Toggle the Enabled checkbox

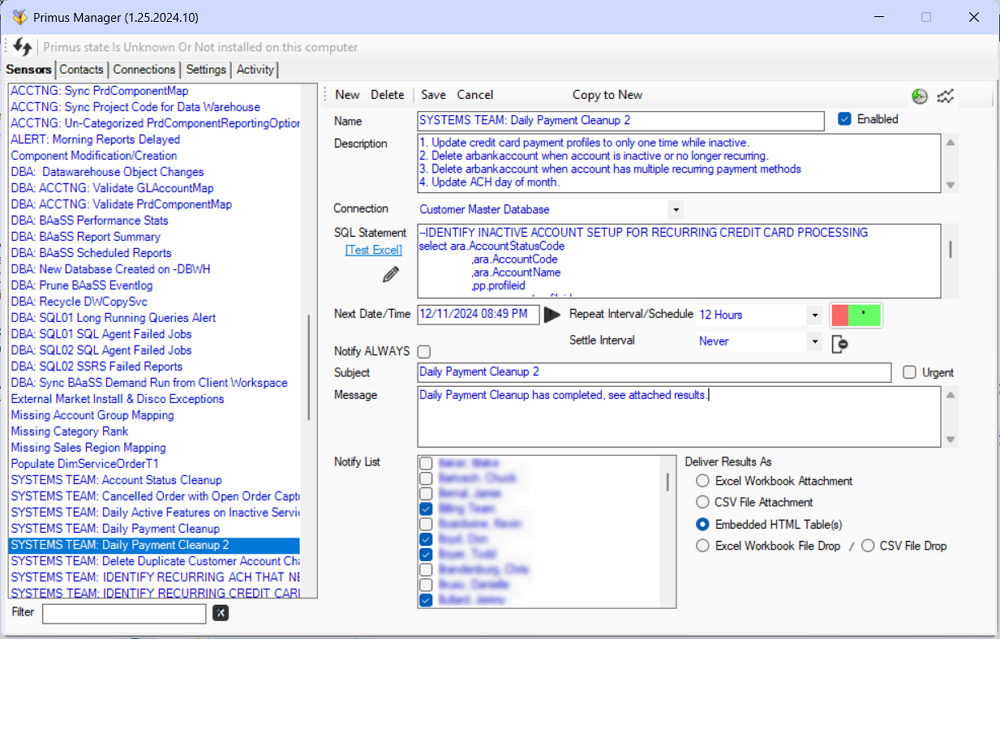click(x=844, y=119)
